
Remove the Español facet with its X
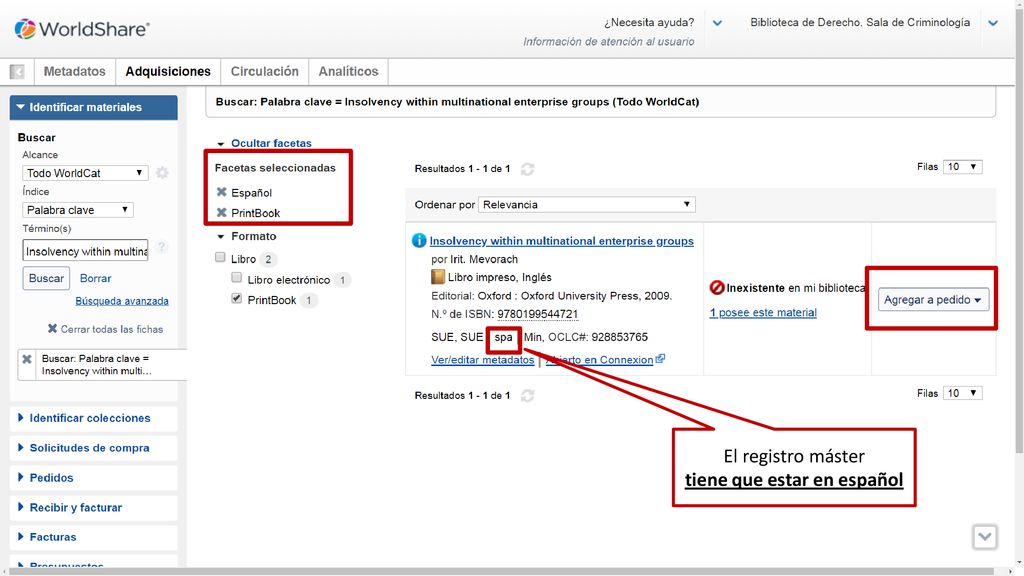click(x=221, y=192)
